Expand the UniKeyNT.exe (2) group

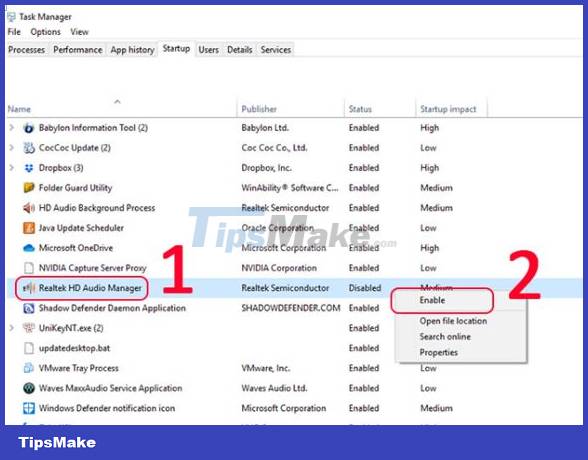tap(12, 328)
